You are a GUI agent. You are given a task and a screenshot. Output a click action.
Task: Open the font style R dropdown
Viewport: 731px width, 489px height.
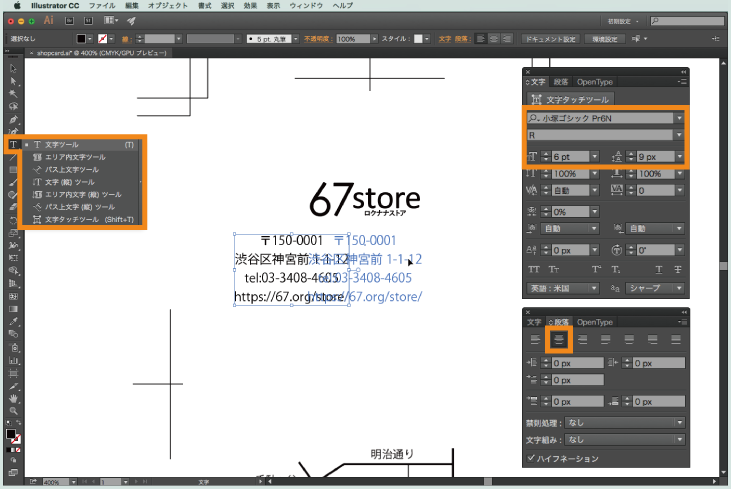[679, 135]
